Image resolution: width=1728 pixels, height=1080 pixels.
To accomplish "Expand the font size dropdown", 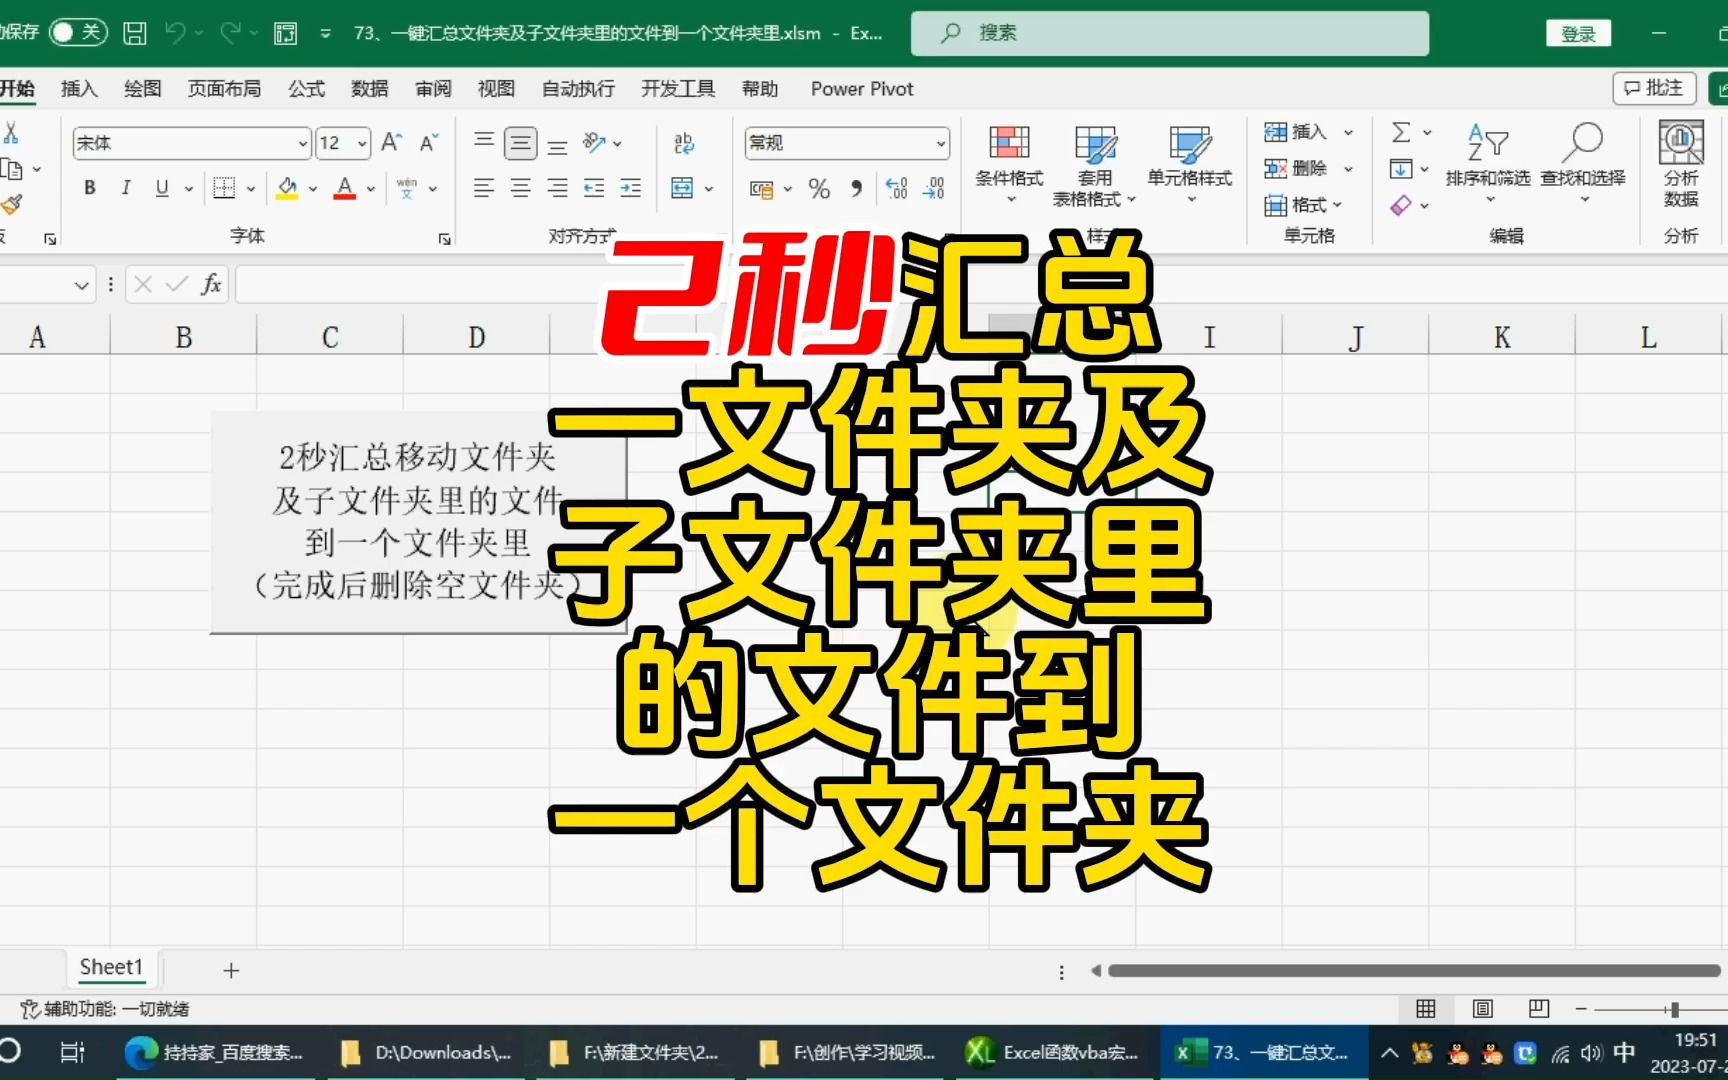I will click(361, 143).
